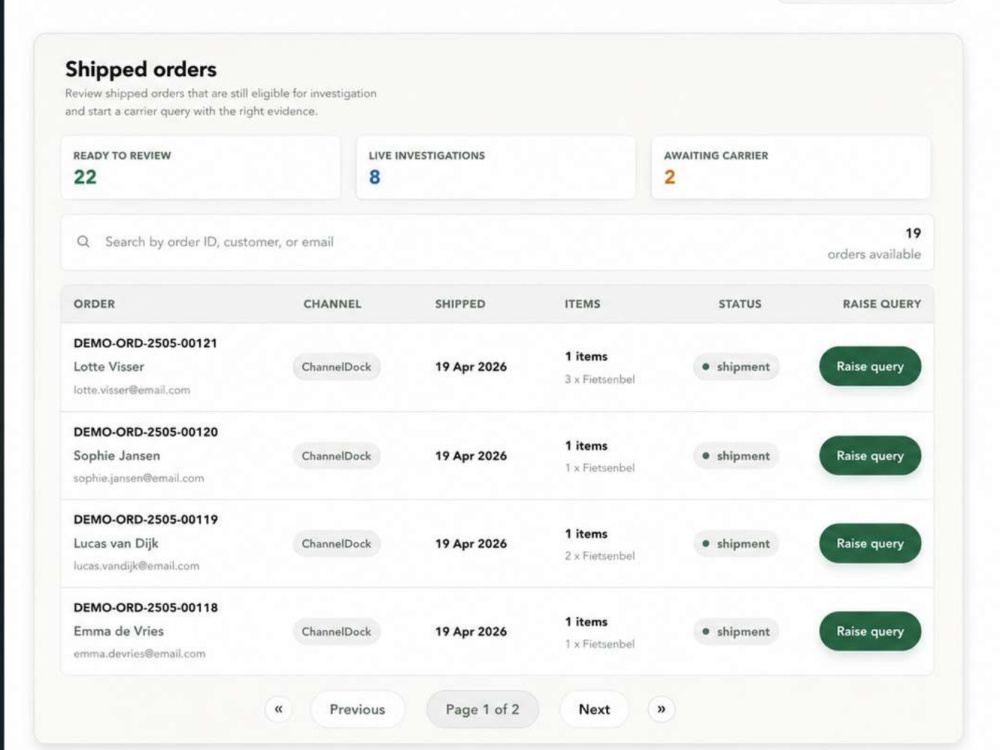Click customer name Emma de Vries
The image size is (1000, 750).
(x=119, y=631)
